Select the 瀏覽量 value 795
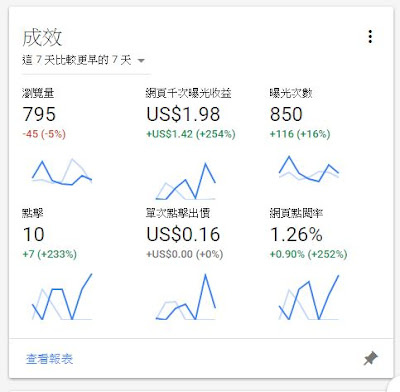 pyautogui.click(x=39, y=114)
